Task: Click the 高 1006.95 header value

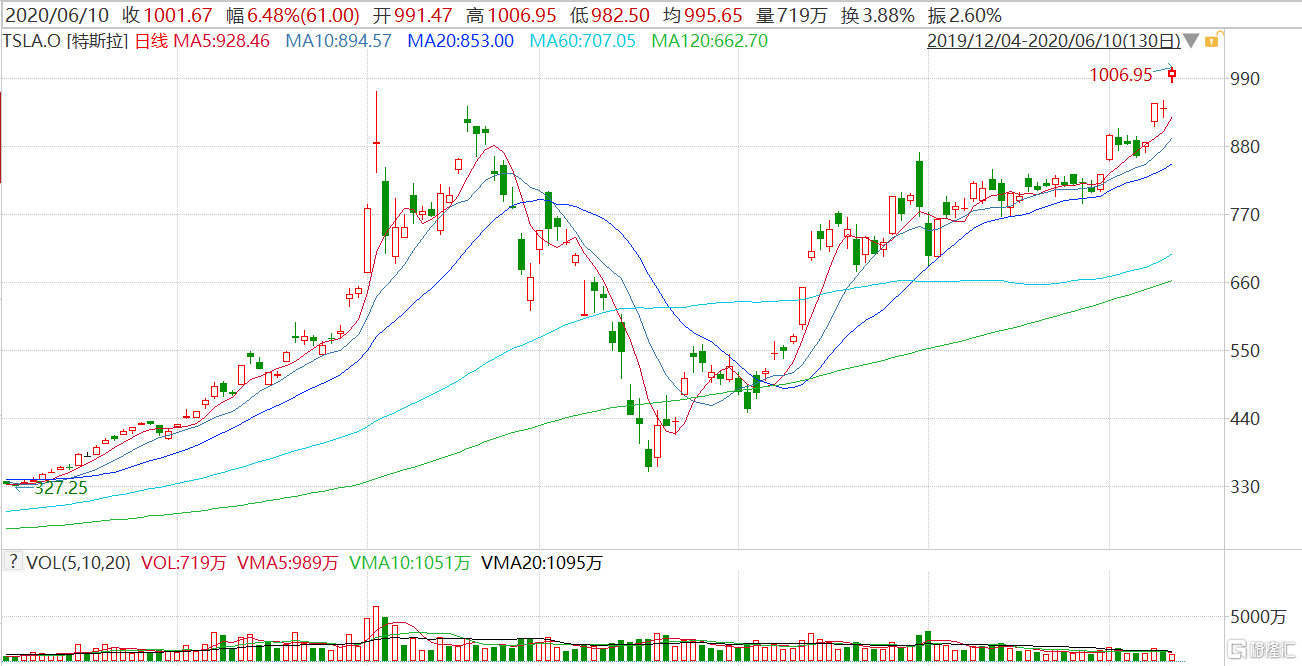Action: point(511,15)
